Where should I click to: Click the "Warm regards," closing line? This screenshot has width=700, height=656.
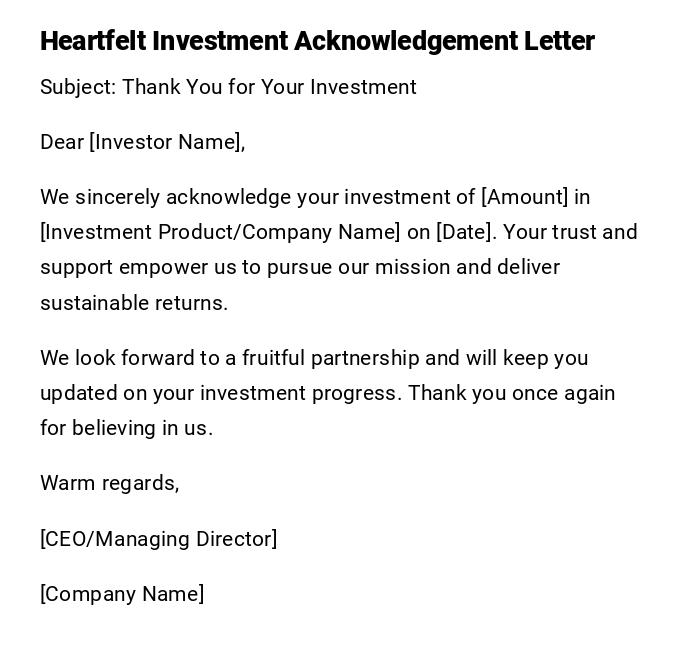pyautogui.click(x=109, y=483)
